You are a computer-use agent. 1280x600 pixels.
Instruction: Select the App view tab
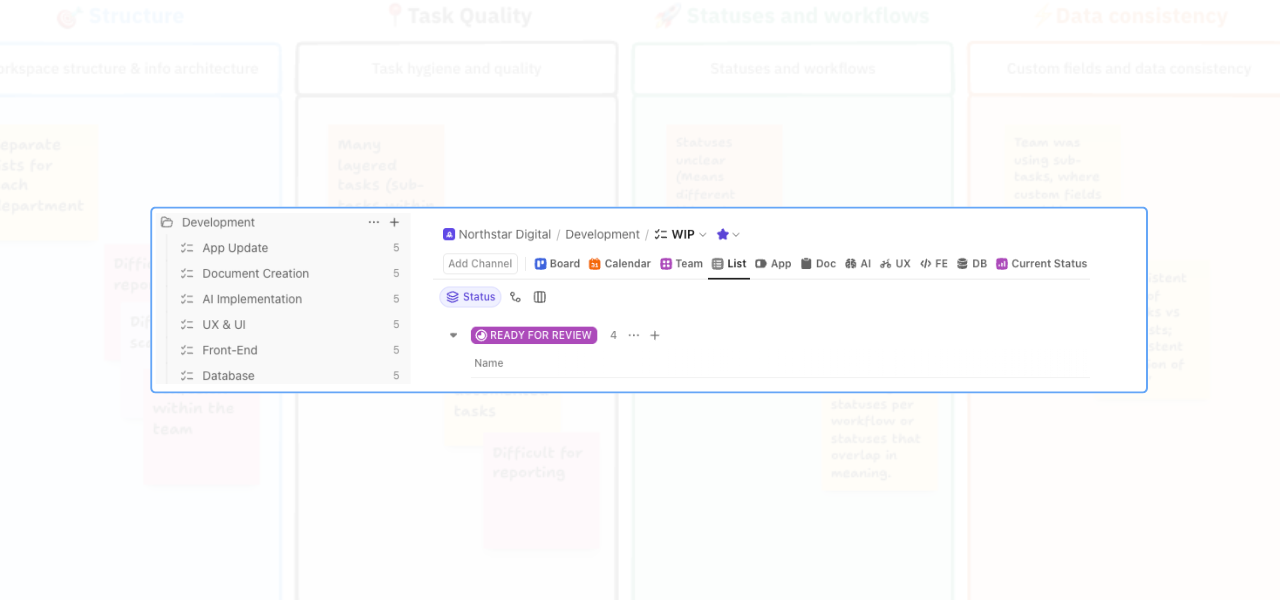click(773, 263)
